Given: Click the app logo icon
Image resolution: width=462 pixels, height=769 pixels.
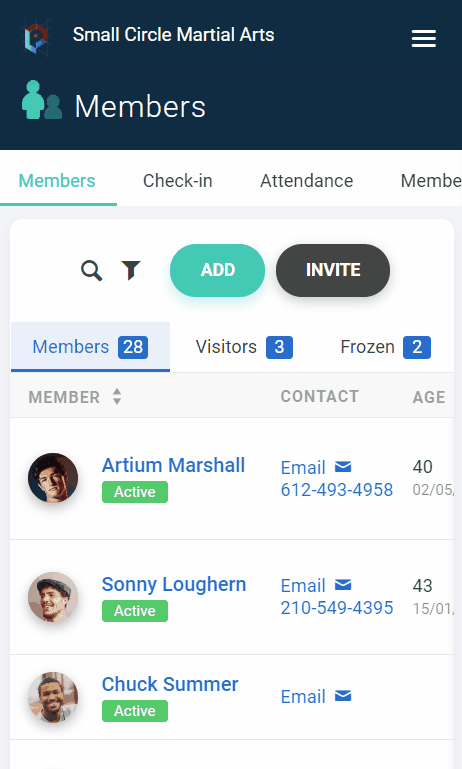Looking at the screenshot, I should click(37, 38).
